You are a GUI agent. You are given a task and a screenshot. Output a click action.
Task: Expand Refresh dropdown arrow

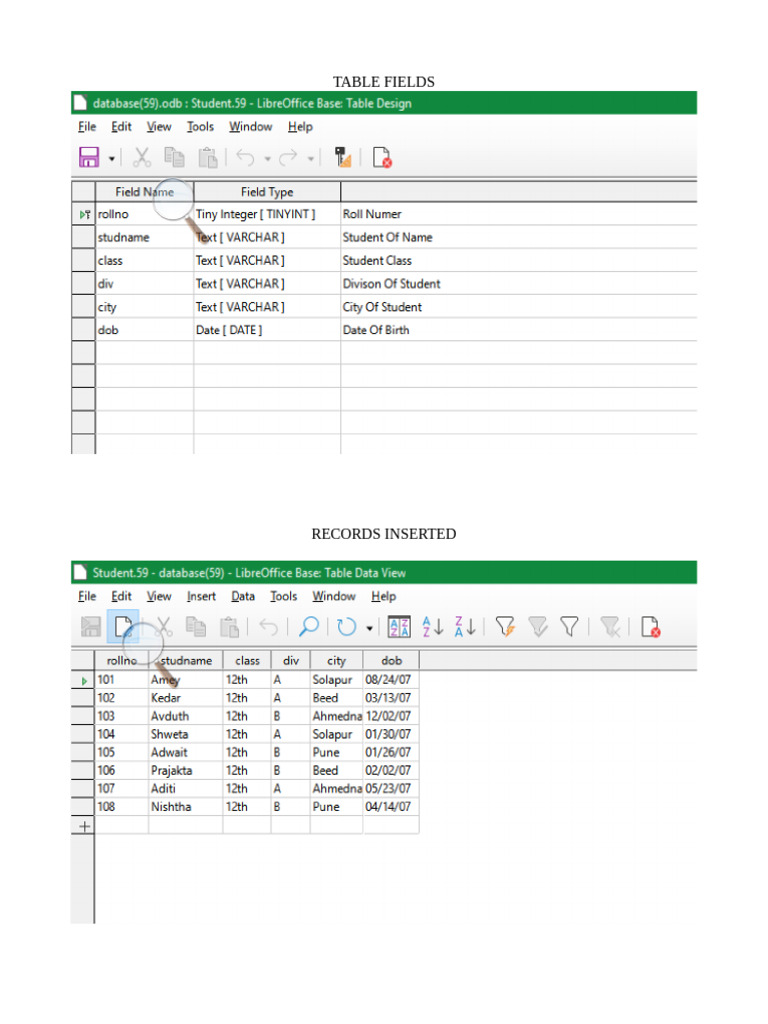tap(369, 628)
